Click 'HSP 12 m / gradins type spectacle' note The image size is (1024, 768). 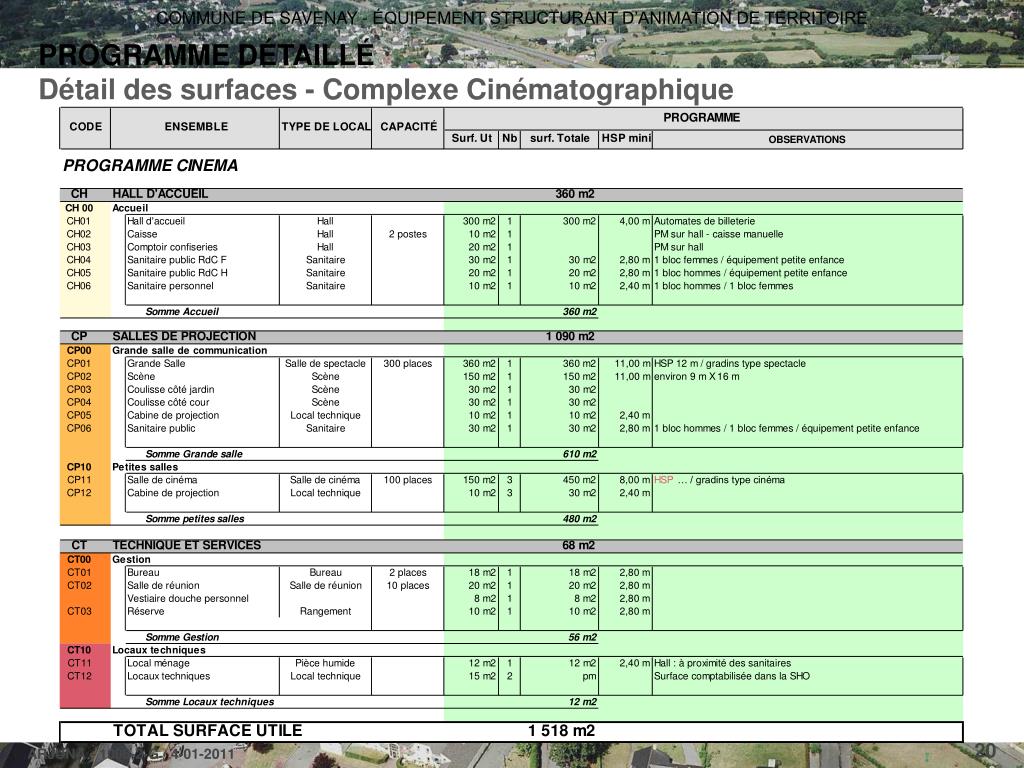(x=730, y=364)
